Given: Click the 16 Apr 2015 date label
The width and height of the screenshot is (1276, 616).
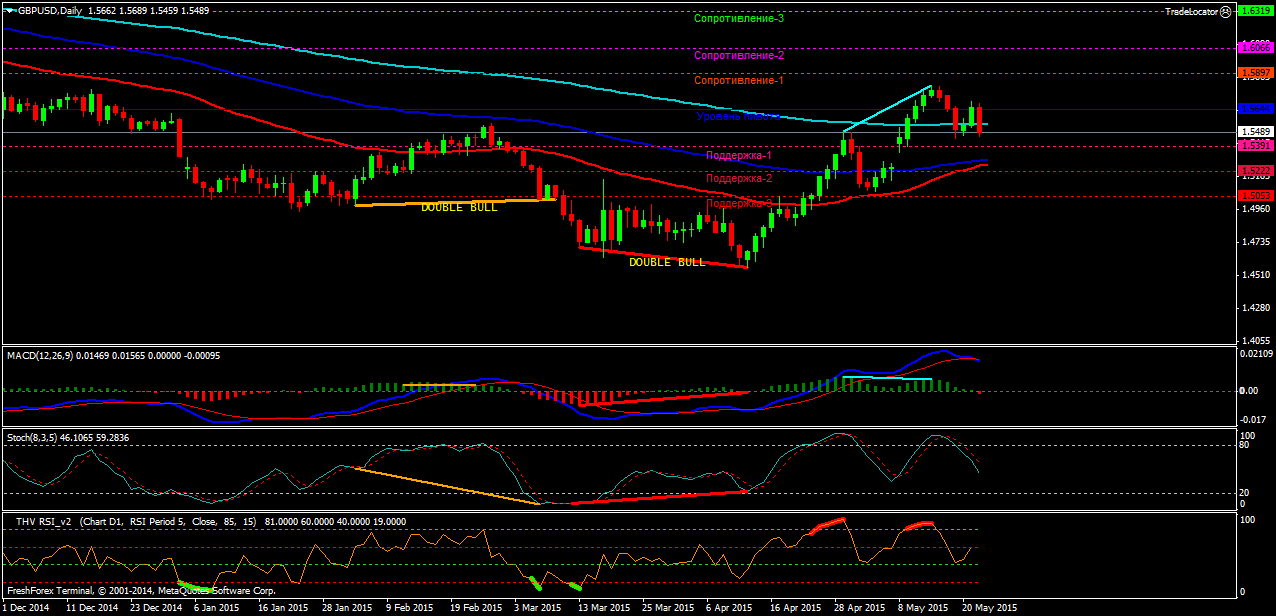Looking at the screenshot, I should click(796, 607).
